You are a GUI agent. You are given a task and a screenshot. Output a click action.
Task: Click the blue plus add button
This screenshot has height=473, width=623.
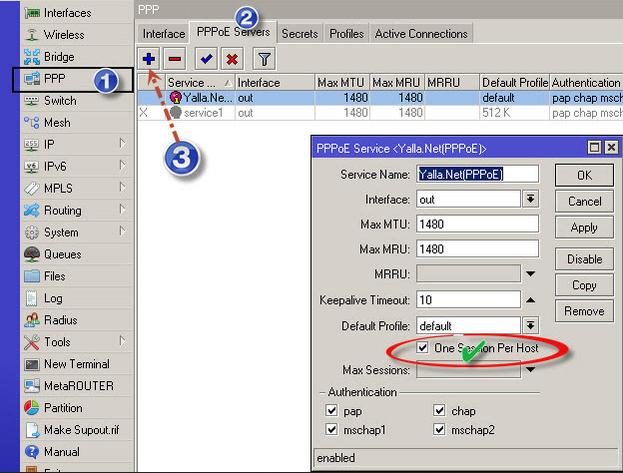pyautogui.click(x=148, y=59)
